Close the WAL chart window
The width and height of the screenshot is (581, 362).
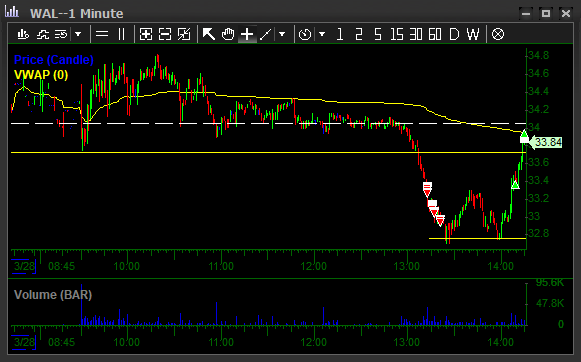565,14
